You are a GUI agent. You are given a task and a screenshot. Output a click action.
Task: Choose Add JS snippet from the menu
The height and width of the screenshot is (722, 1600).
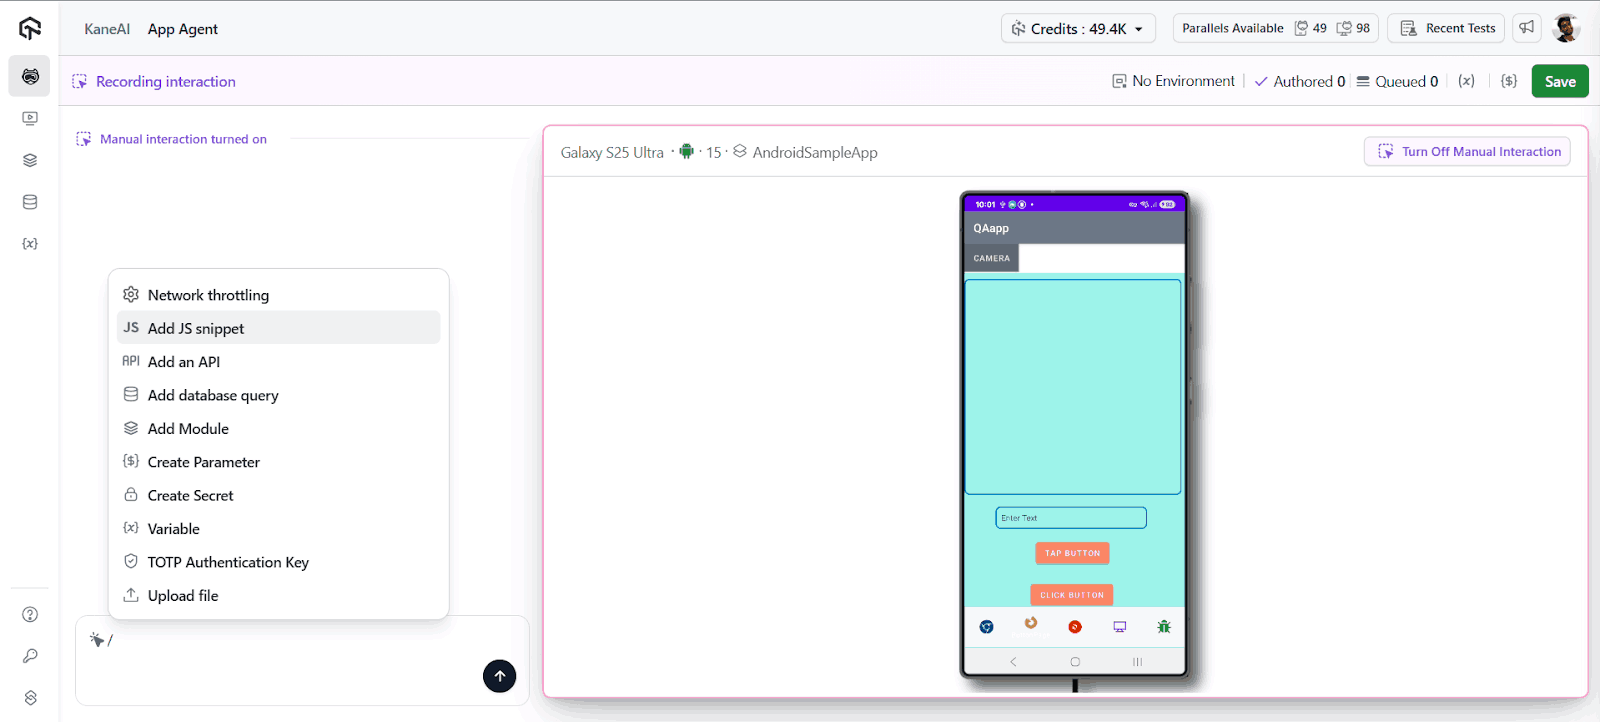278,328
